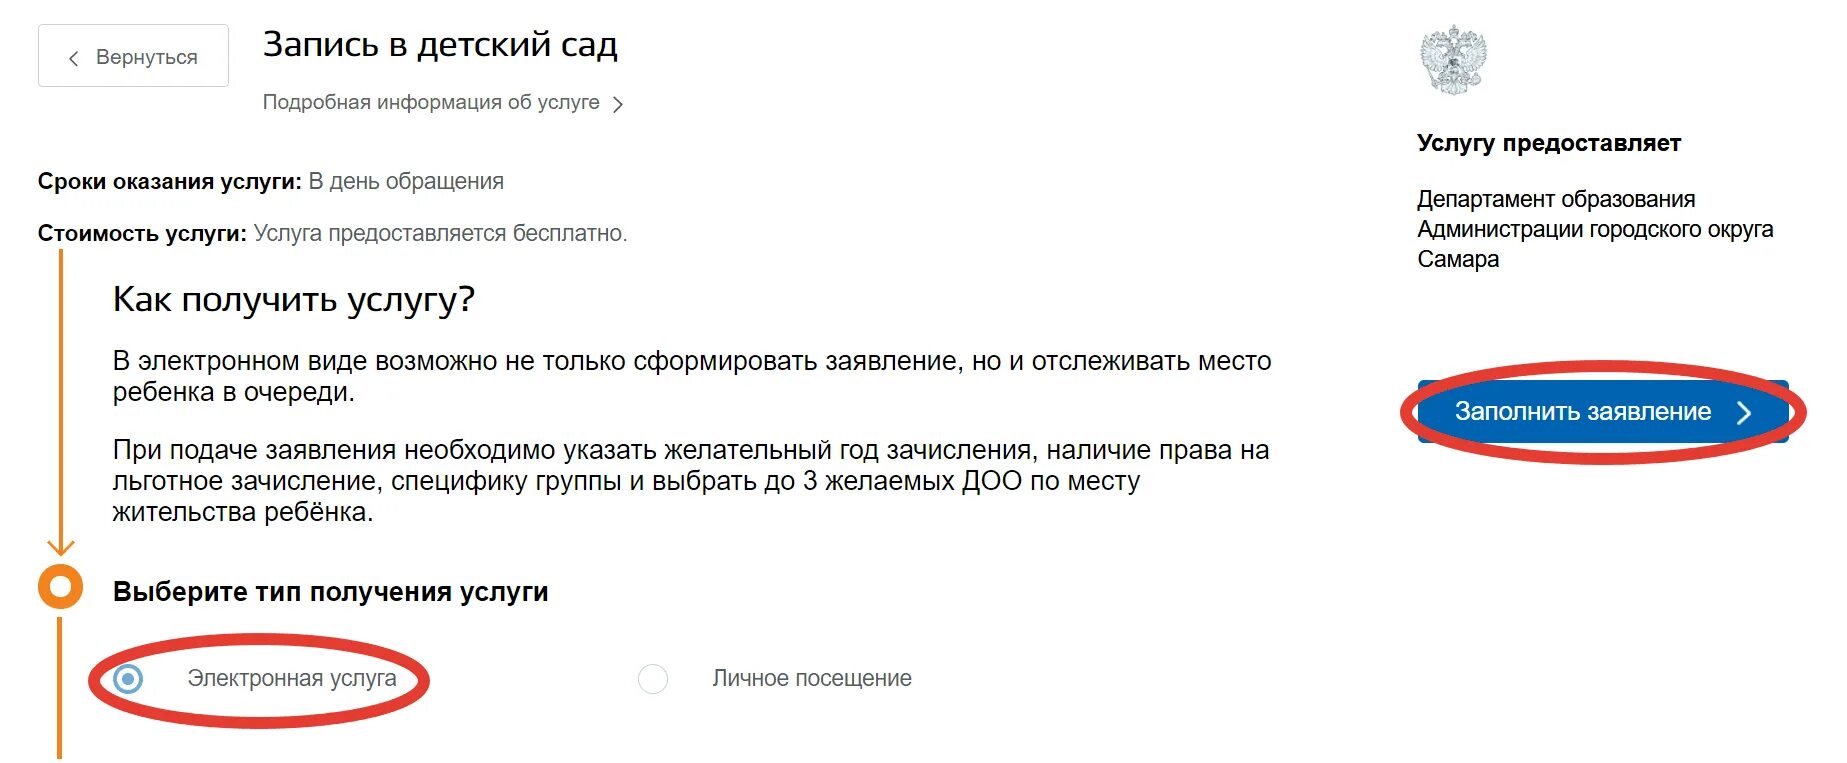Click the Как получить услугу? heading
1847x763 pixels.
(294, 299)
